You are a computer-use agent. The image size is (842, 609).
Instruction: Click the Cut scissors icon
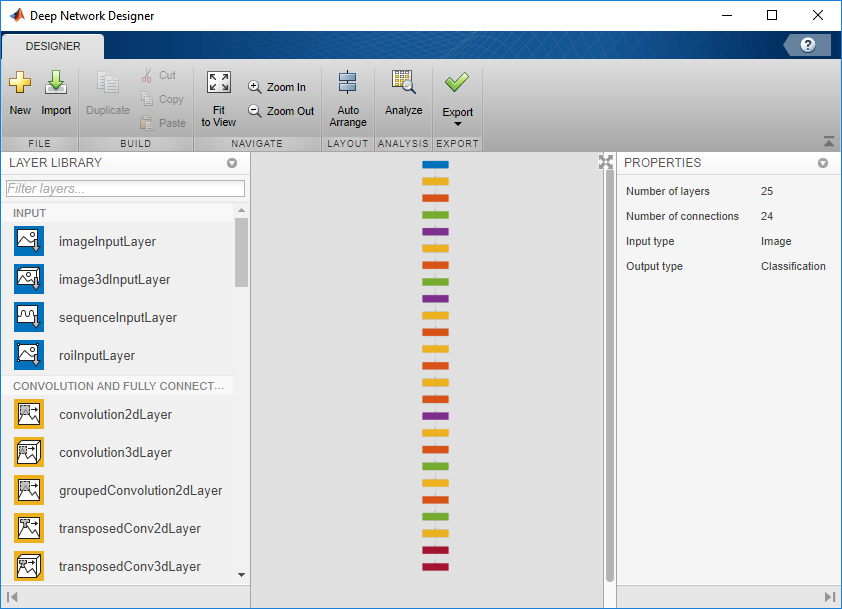pyautogui.click(x=147, y=75)
